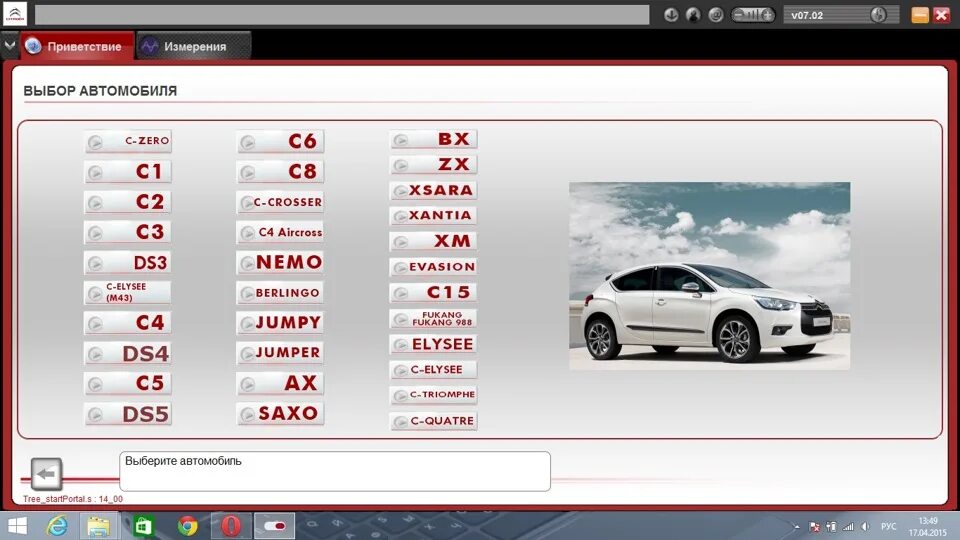Choose the C4 Aircross model
Image resolution: width=960 pixels, height=540 pixels.
[280, 232]
